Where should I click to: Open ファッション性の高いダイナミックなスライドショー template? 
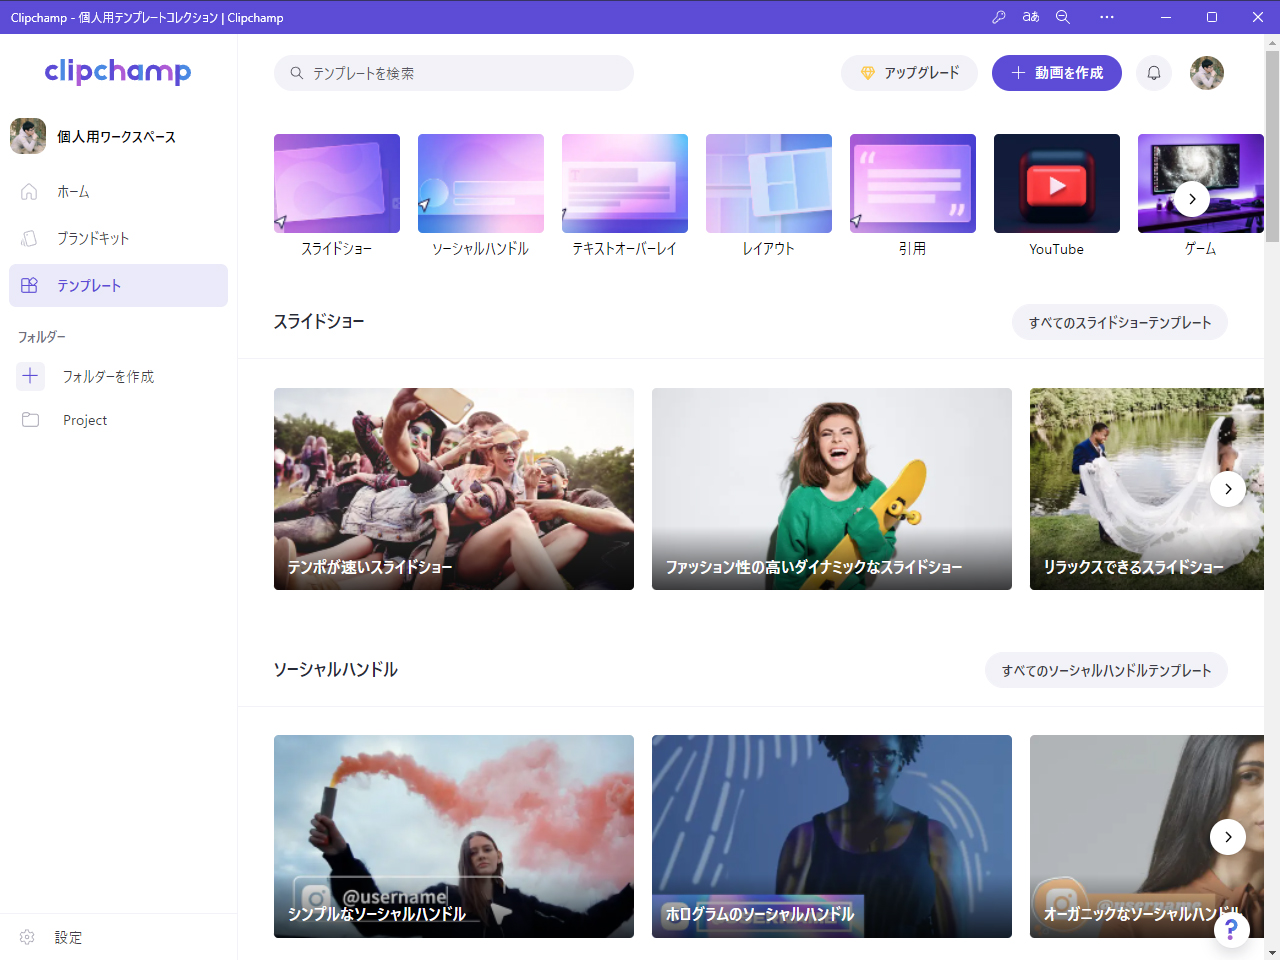pos(832,489)
